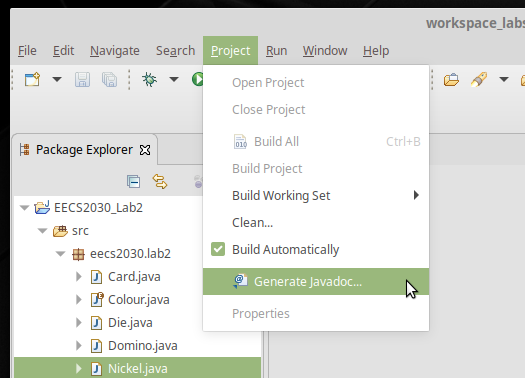525x378 pixels.
Task: Open the Search menu
Action: (x=175, y=51)
